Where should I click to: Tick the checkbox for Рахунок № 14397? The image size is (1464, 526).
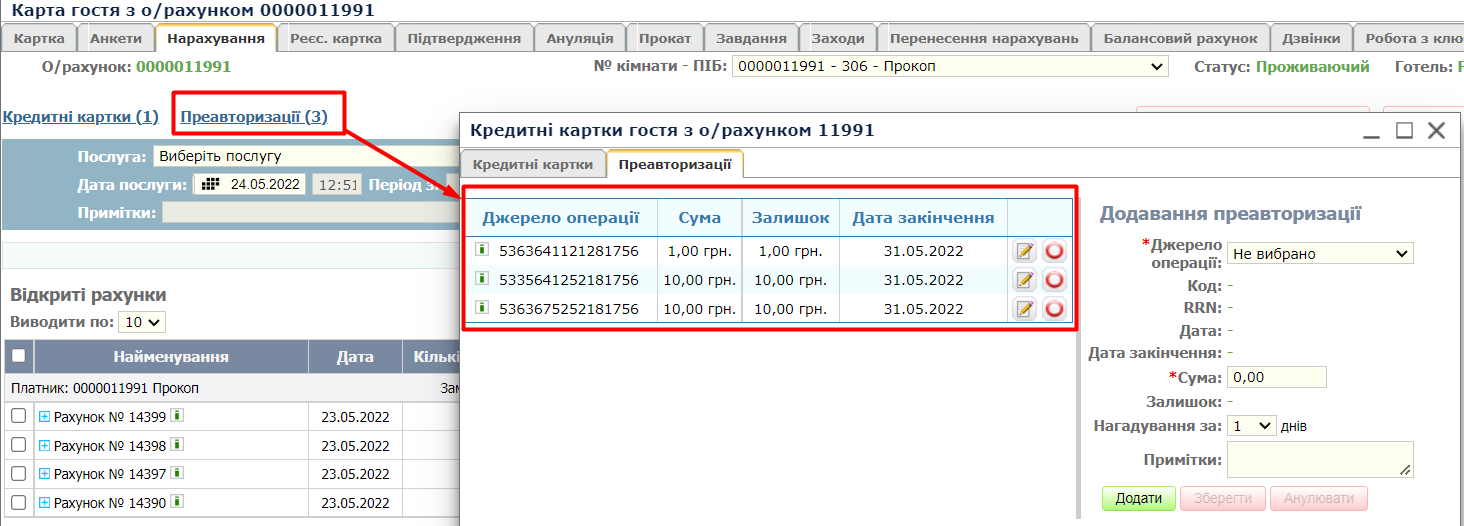(18, 473)
